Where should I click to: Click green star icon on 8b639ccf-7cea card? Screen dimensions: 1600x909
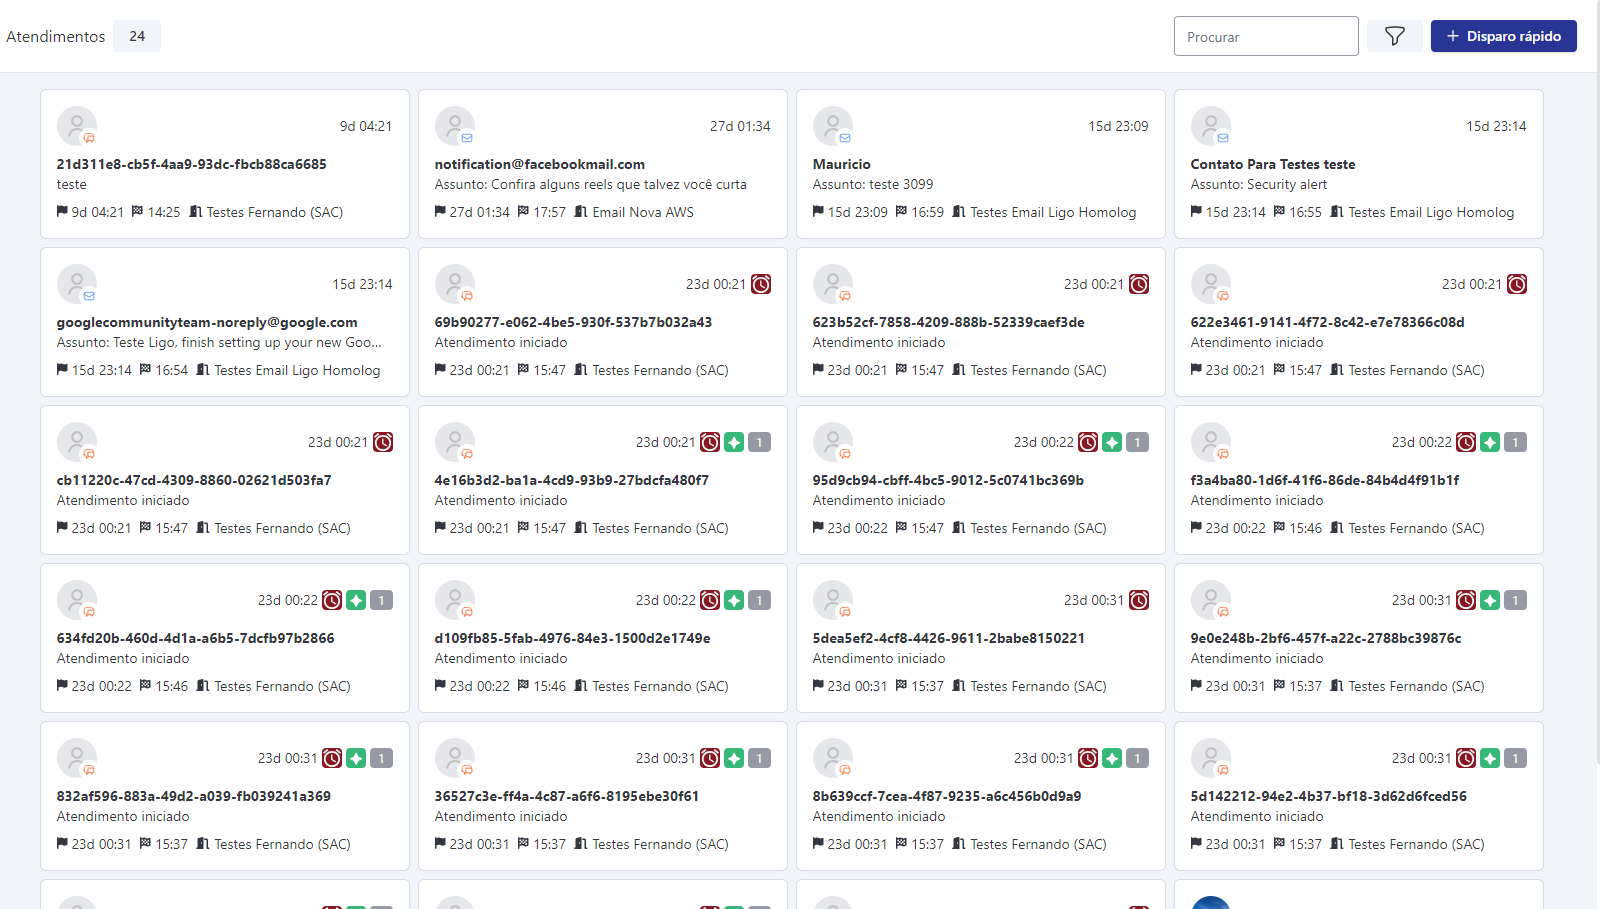1112,758
